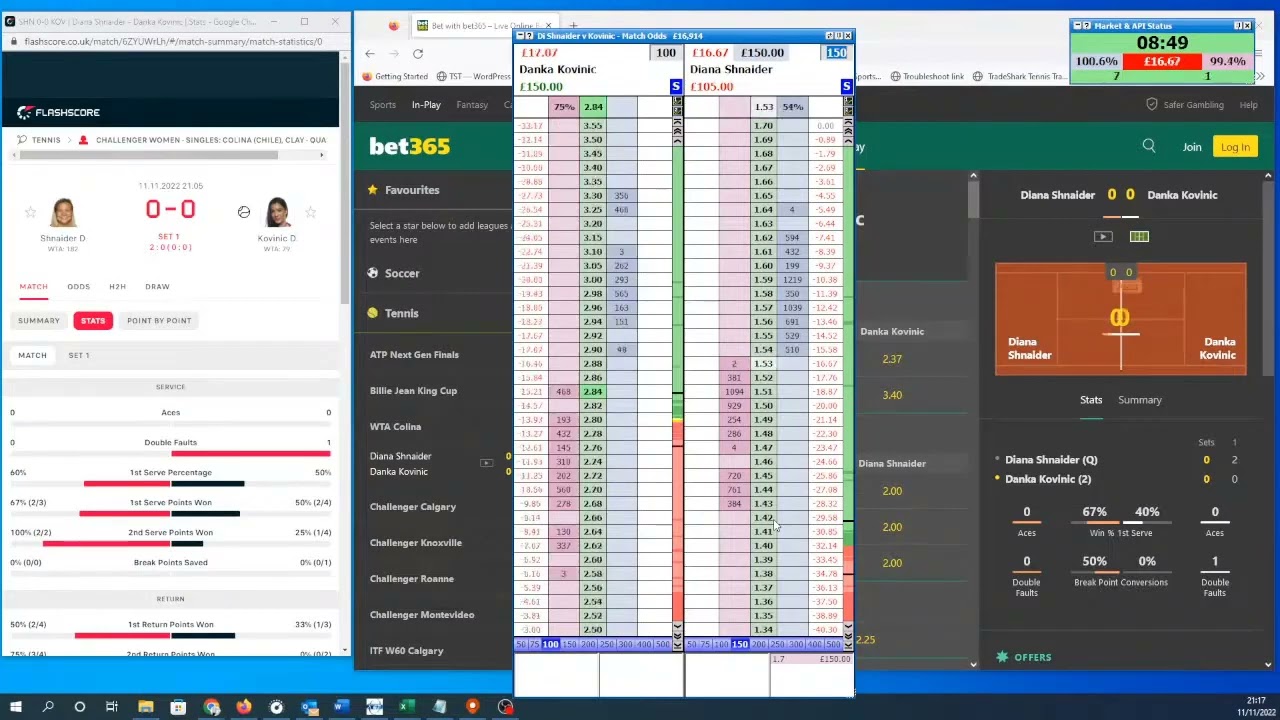Select 250 stake on Shnaider ladder
This screenshot has height=720, width=1280.
[x=778, y=645]
